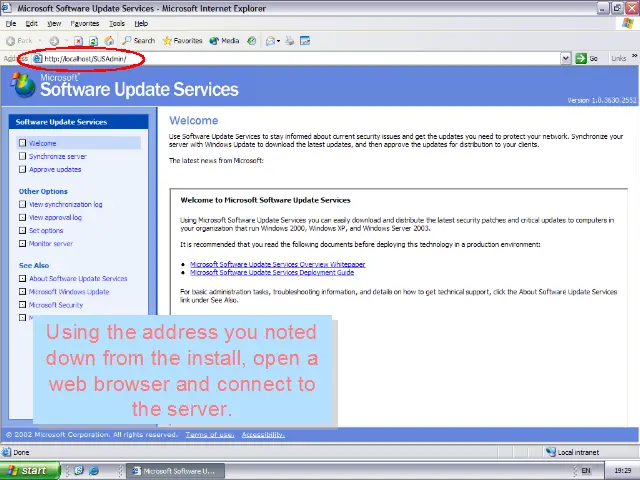The height and width of the screenshot is (480, 640).
Task: Click the page icon in address bar
Action: click(38, 59)
